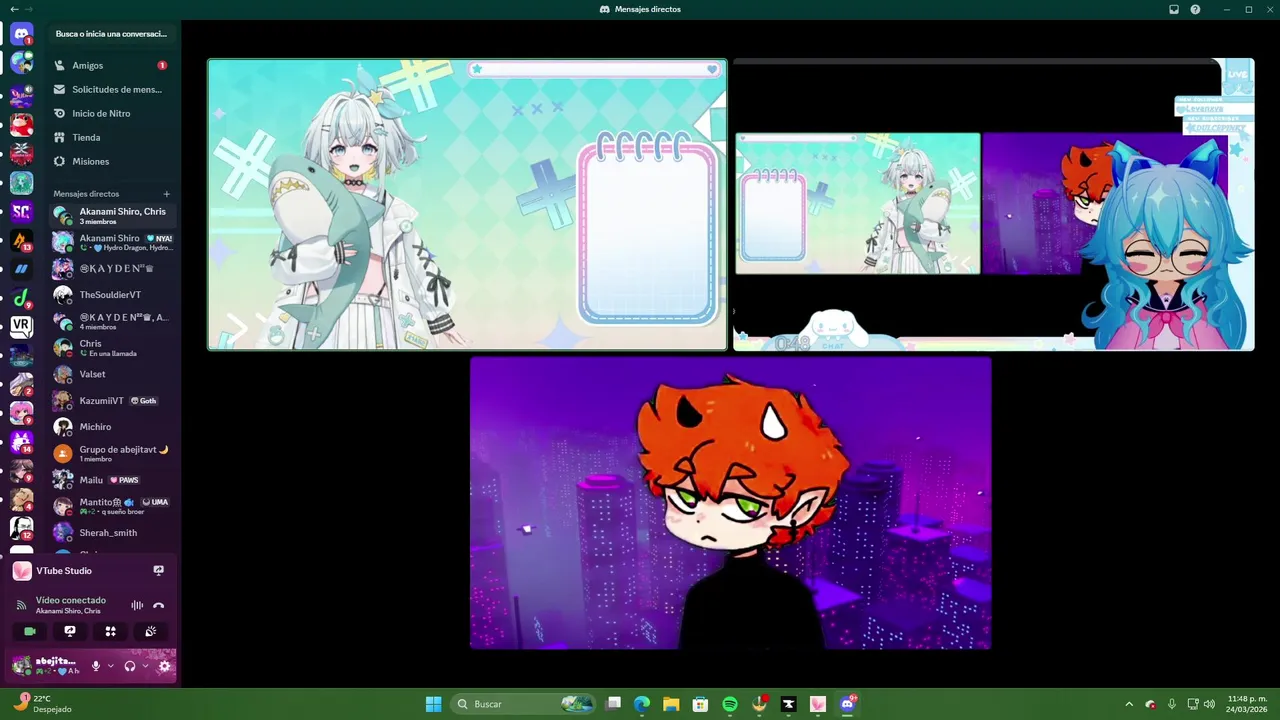This screenshot has width=1280, height=720.
Task: Open the TikTok-logo server icon
Action: (21, 298)
